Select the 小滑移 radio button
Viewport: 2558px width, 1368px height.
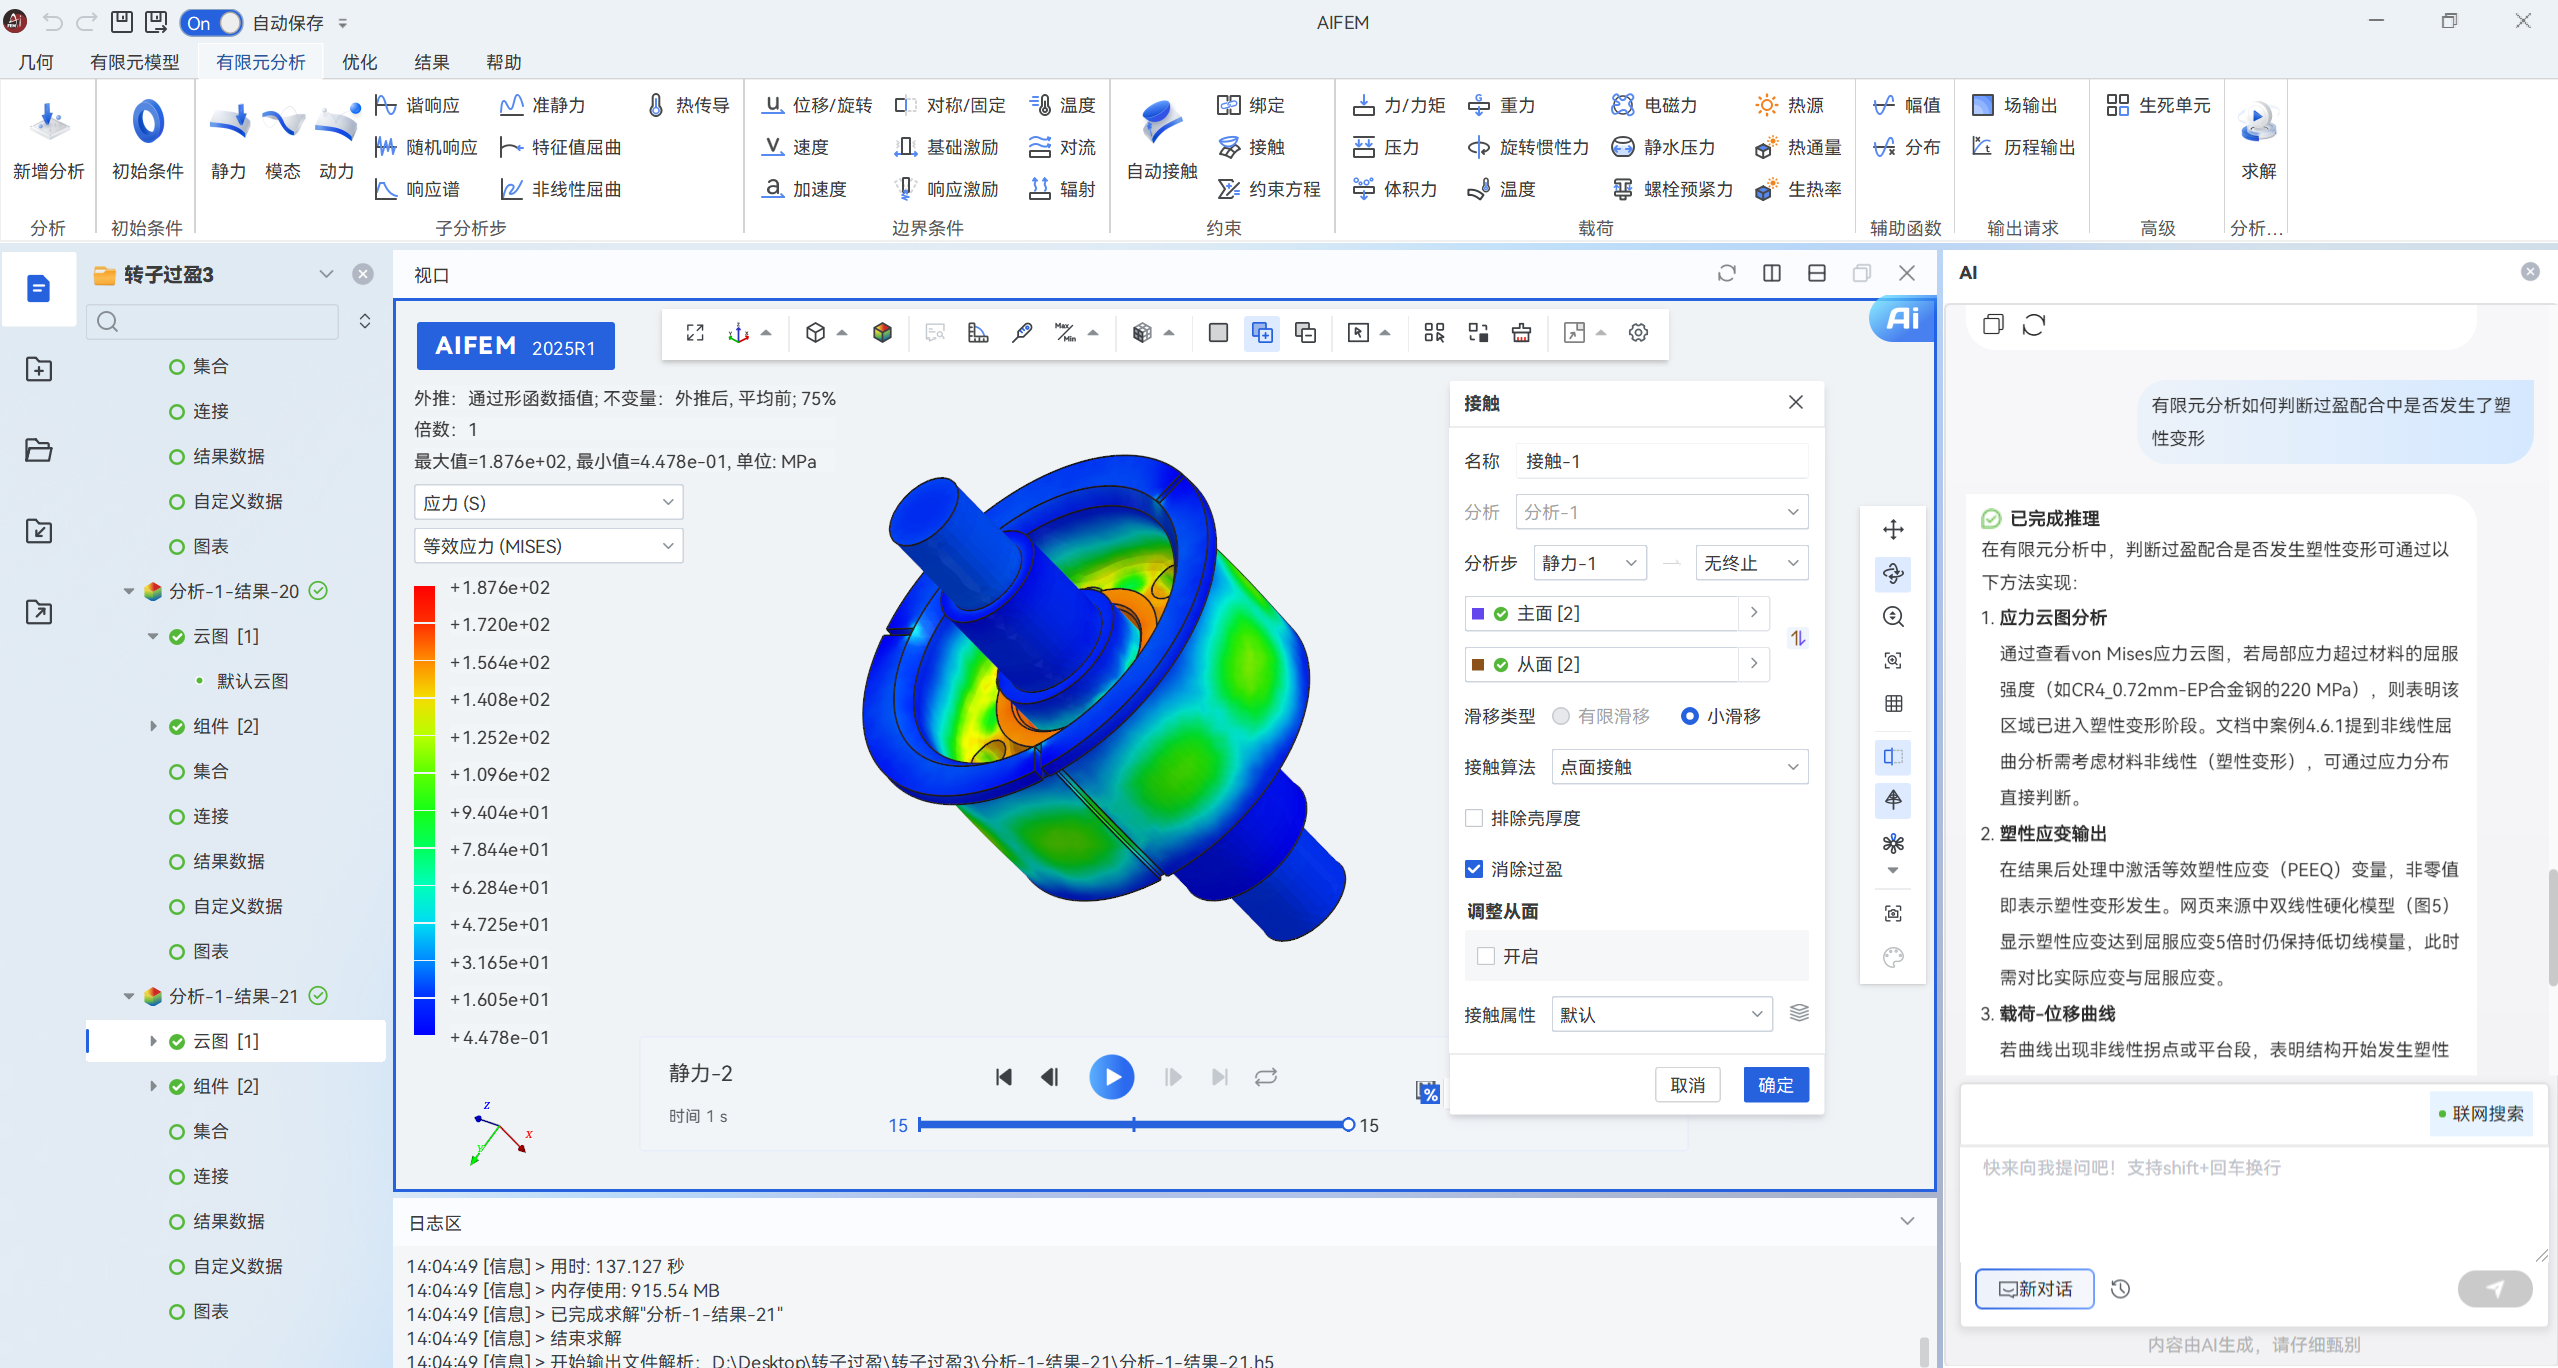1689,716
